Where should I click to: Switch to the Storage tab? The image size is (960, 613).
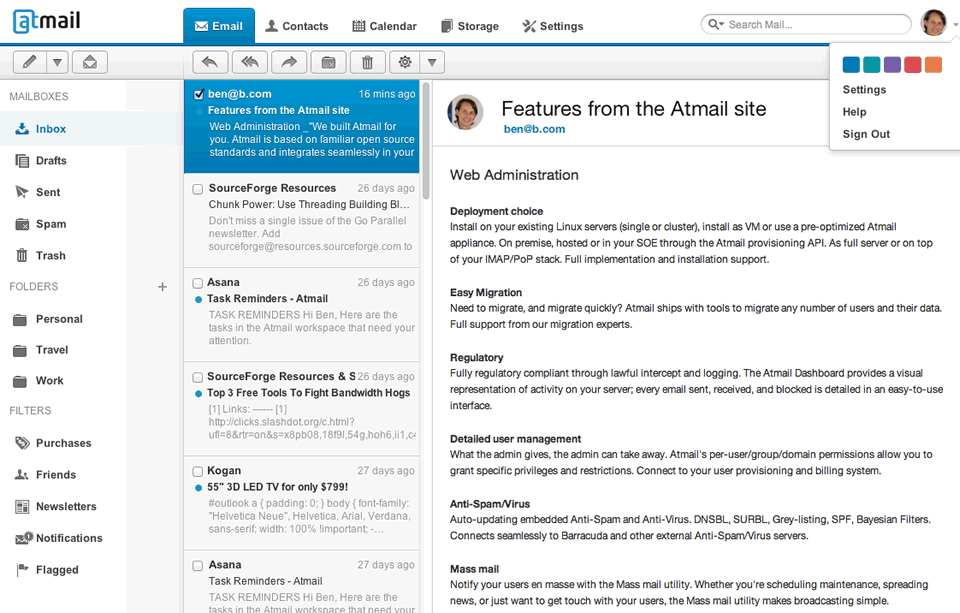pyautogui.click(x=470, y=26)
